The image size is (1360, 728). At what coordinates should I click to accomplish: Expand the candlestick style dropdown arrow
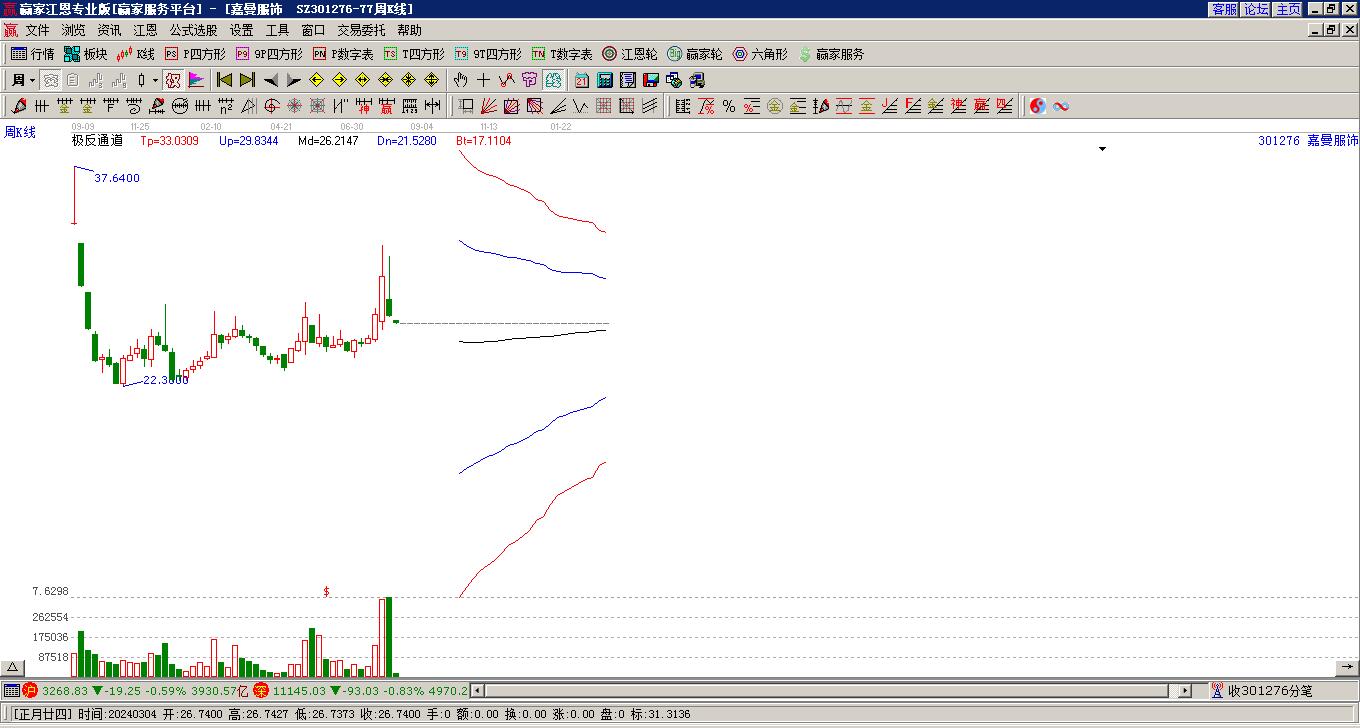(155, 80)
